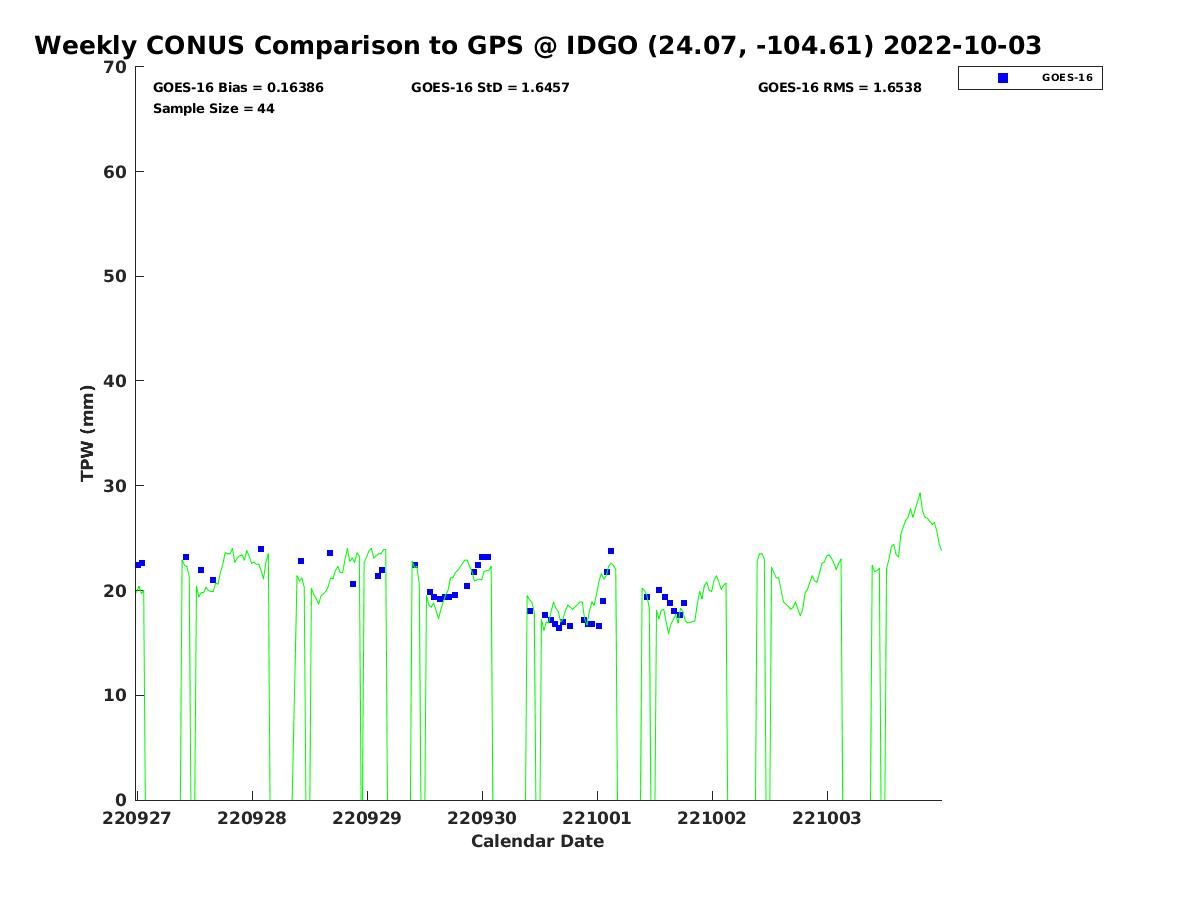Select the GOES-16 Bias statistic text

pyautogui.click(x=238, y=88)
